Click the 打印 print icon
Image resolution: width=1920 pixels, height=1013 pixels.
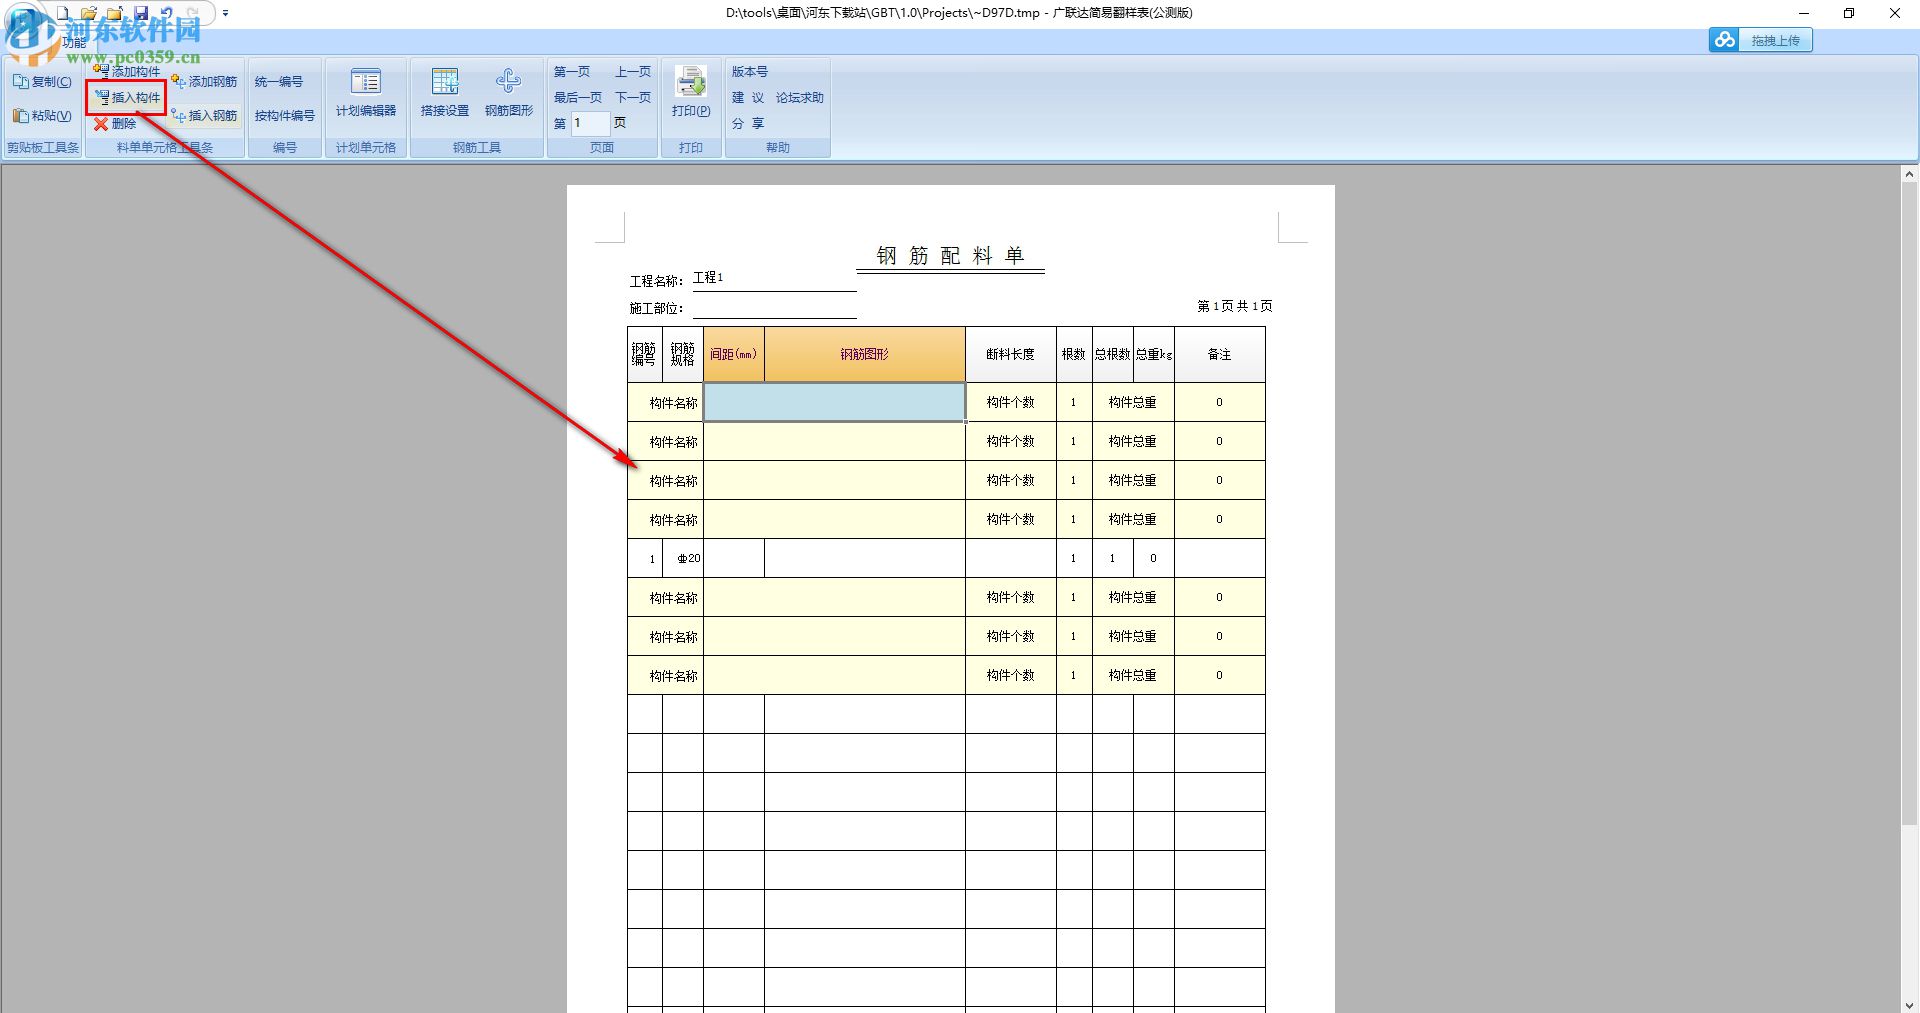point(691,94)
